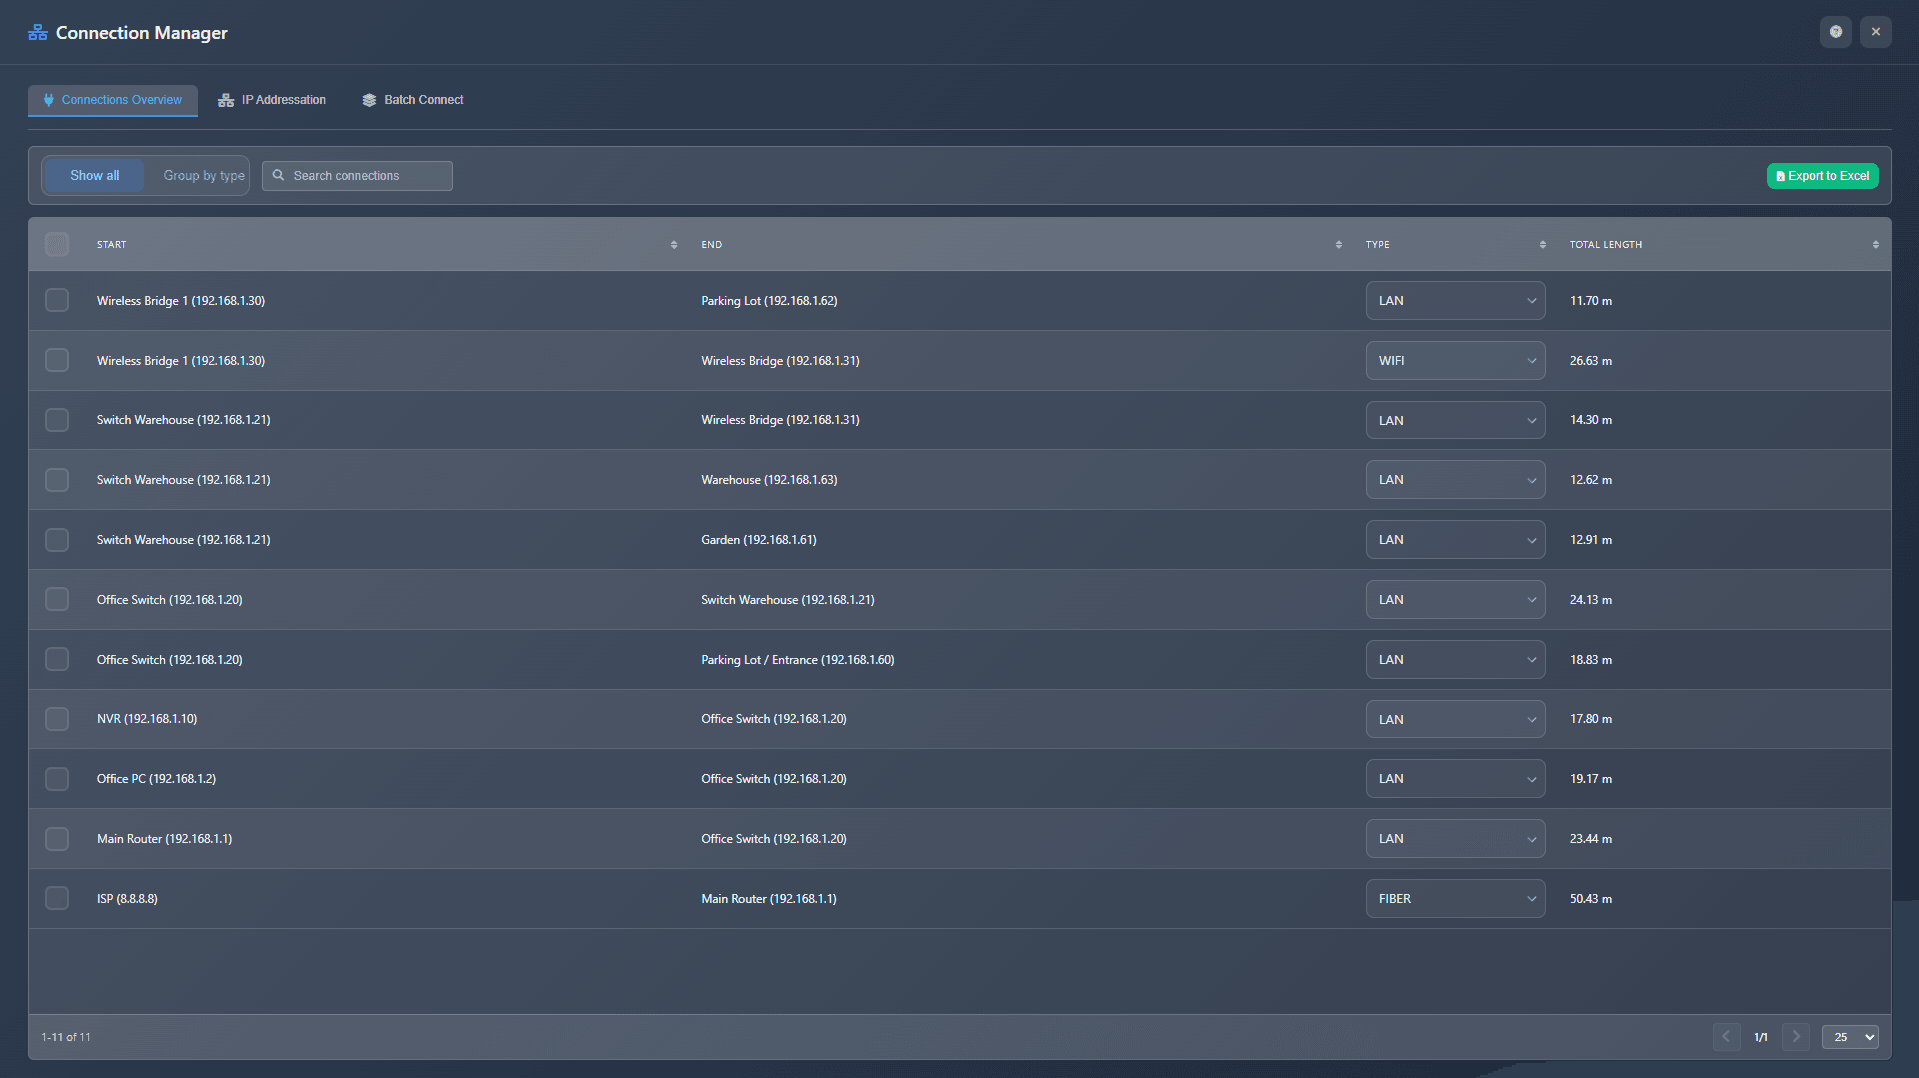Screen dimensions: 1919x1078
Task: Activate the Show all view button
Action: pyautogui.click(x=95, y=176)
